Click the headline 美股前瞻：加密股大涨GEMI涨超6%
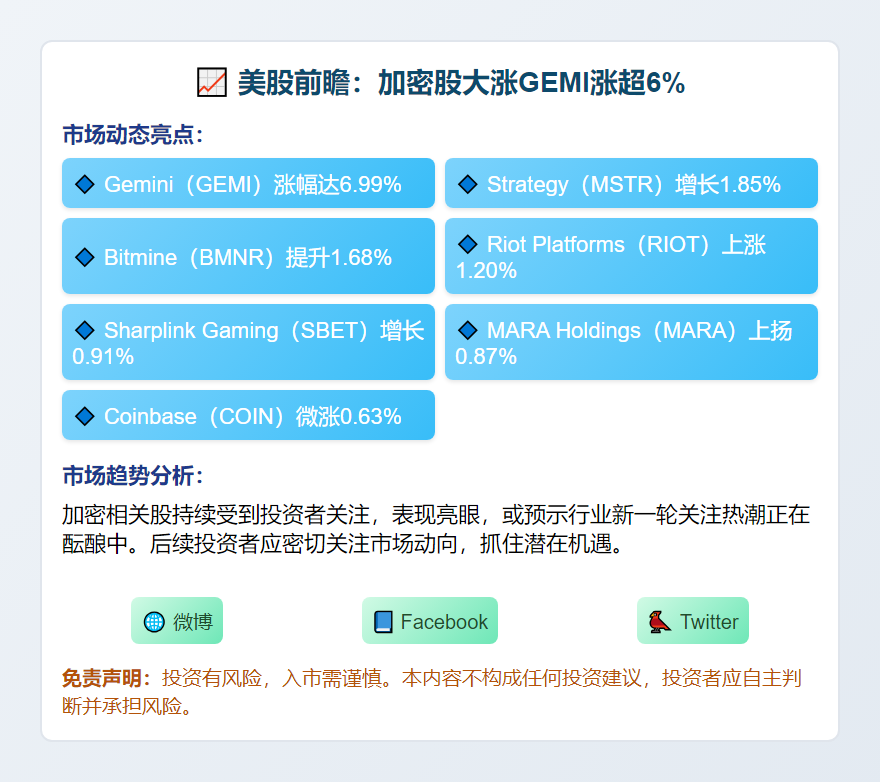 pos(461,83)
